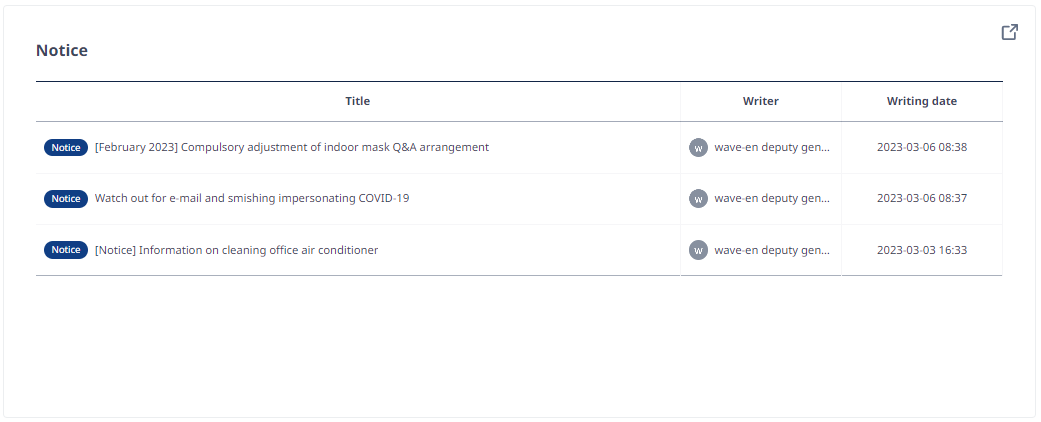The height and width of the screenshot is (422, 1041).
Task: Click writer avatar beside the indoor mask notice
Action: 698,147
